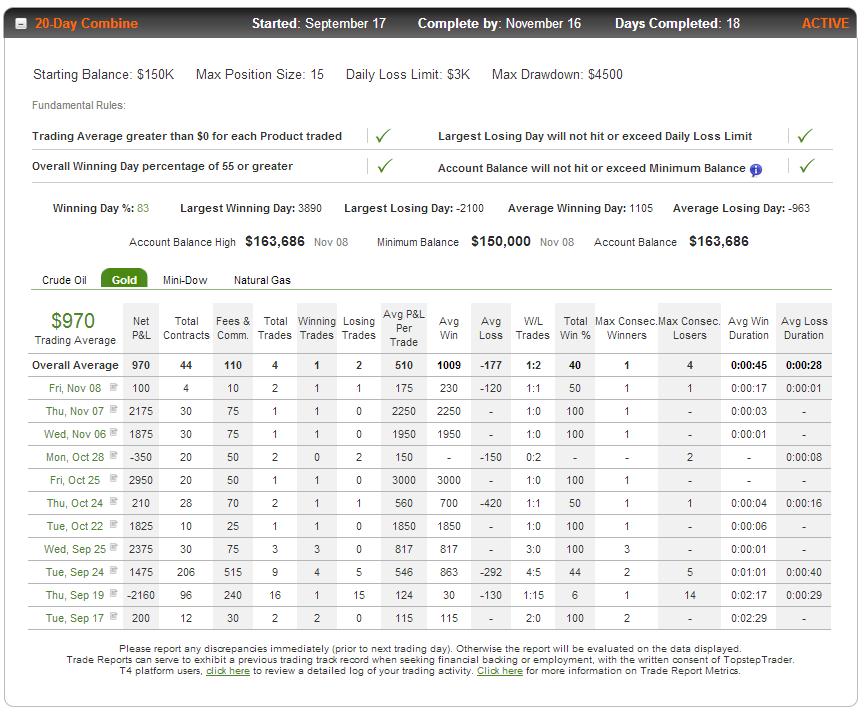The width and height of the screenshot is (864, 716).
Task: Click the Largest Winning Day: 3890 text
Action: point(251,208)
